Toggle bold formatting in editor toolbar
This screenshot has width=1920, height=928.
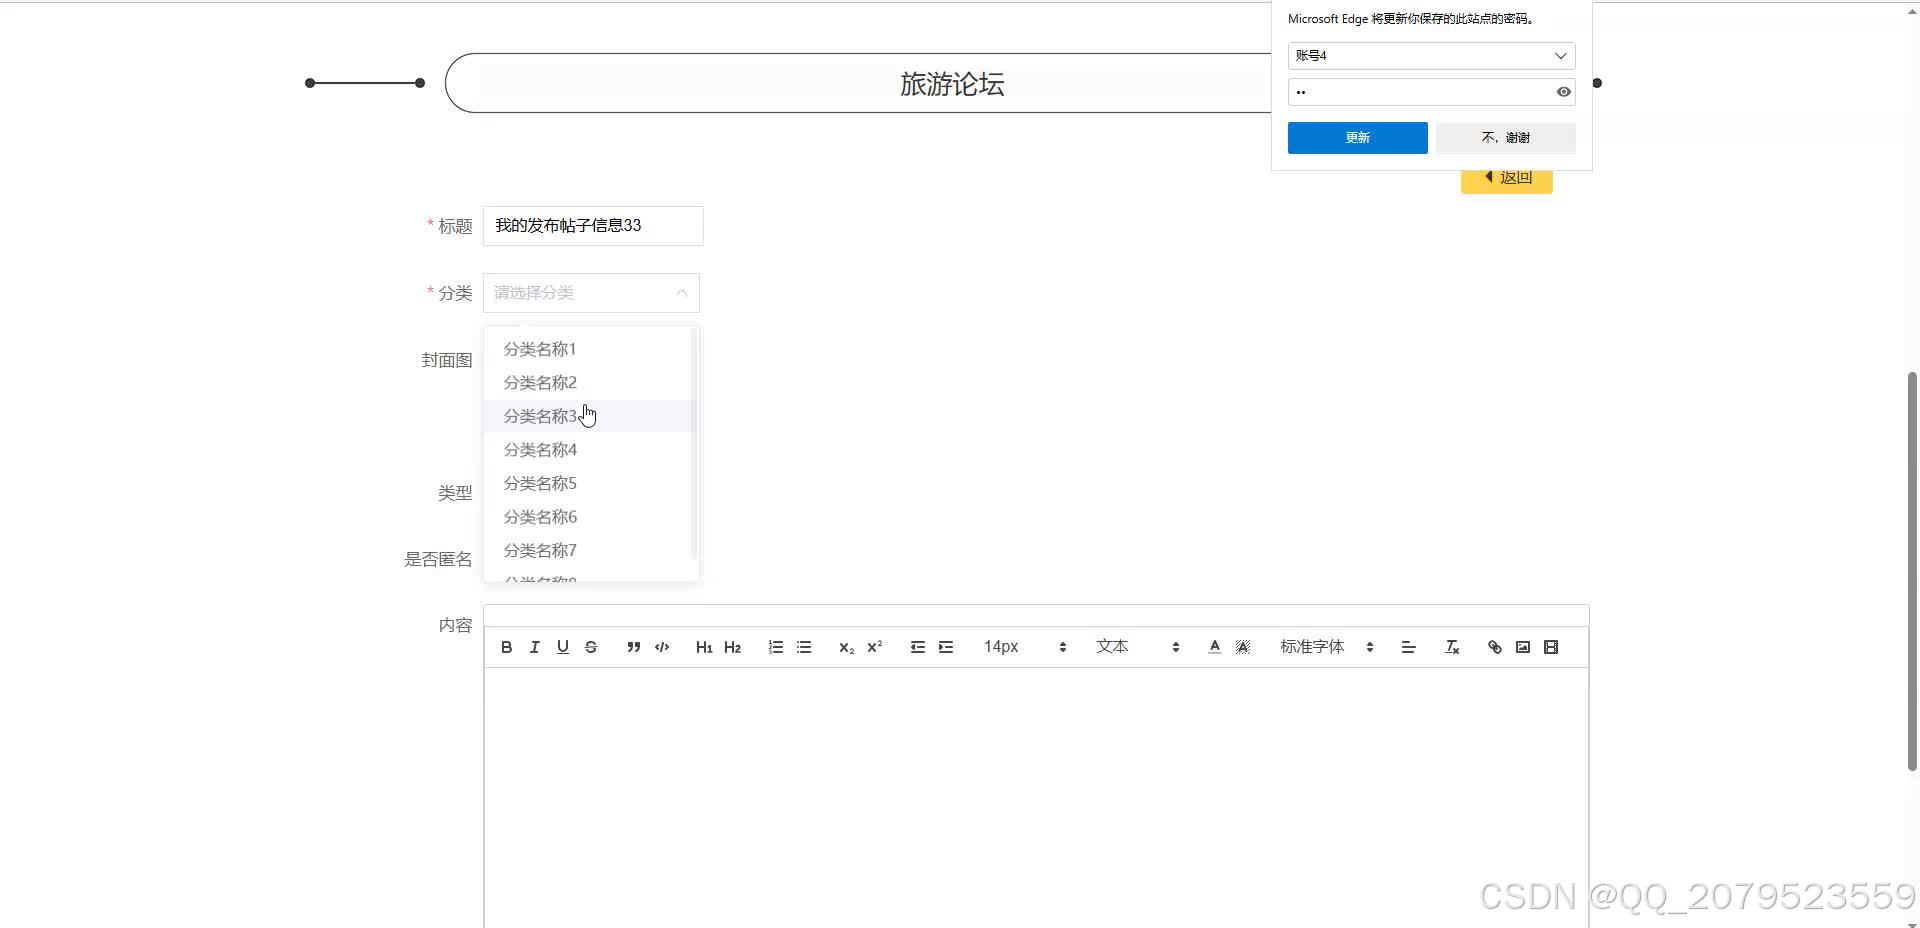point(507,647)
